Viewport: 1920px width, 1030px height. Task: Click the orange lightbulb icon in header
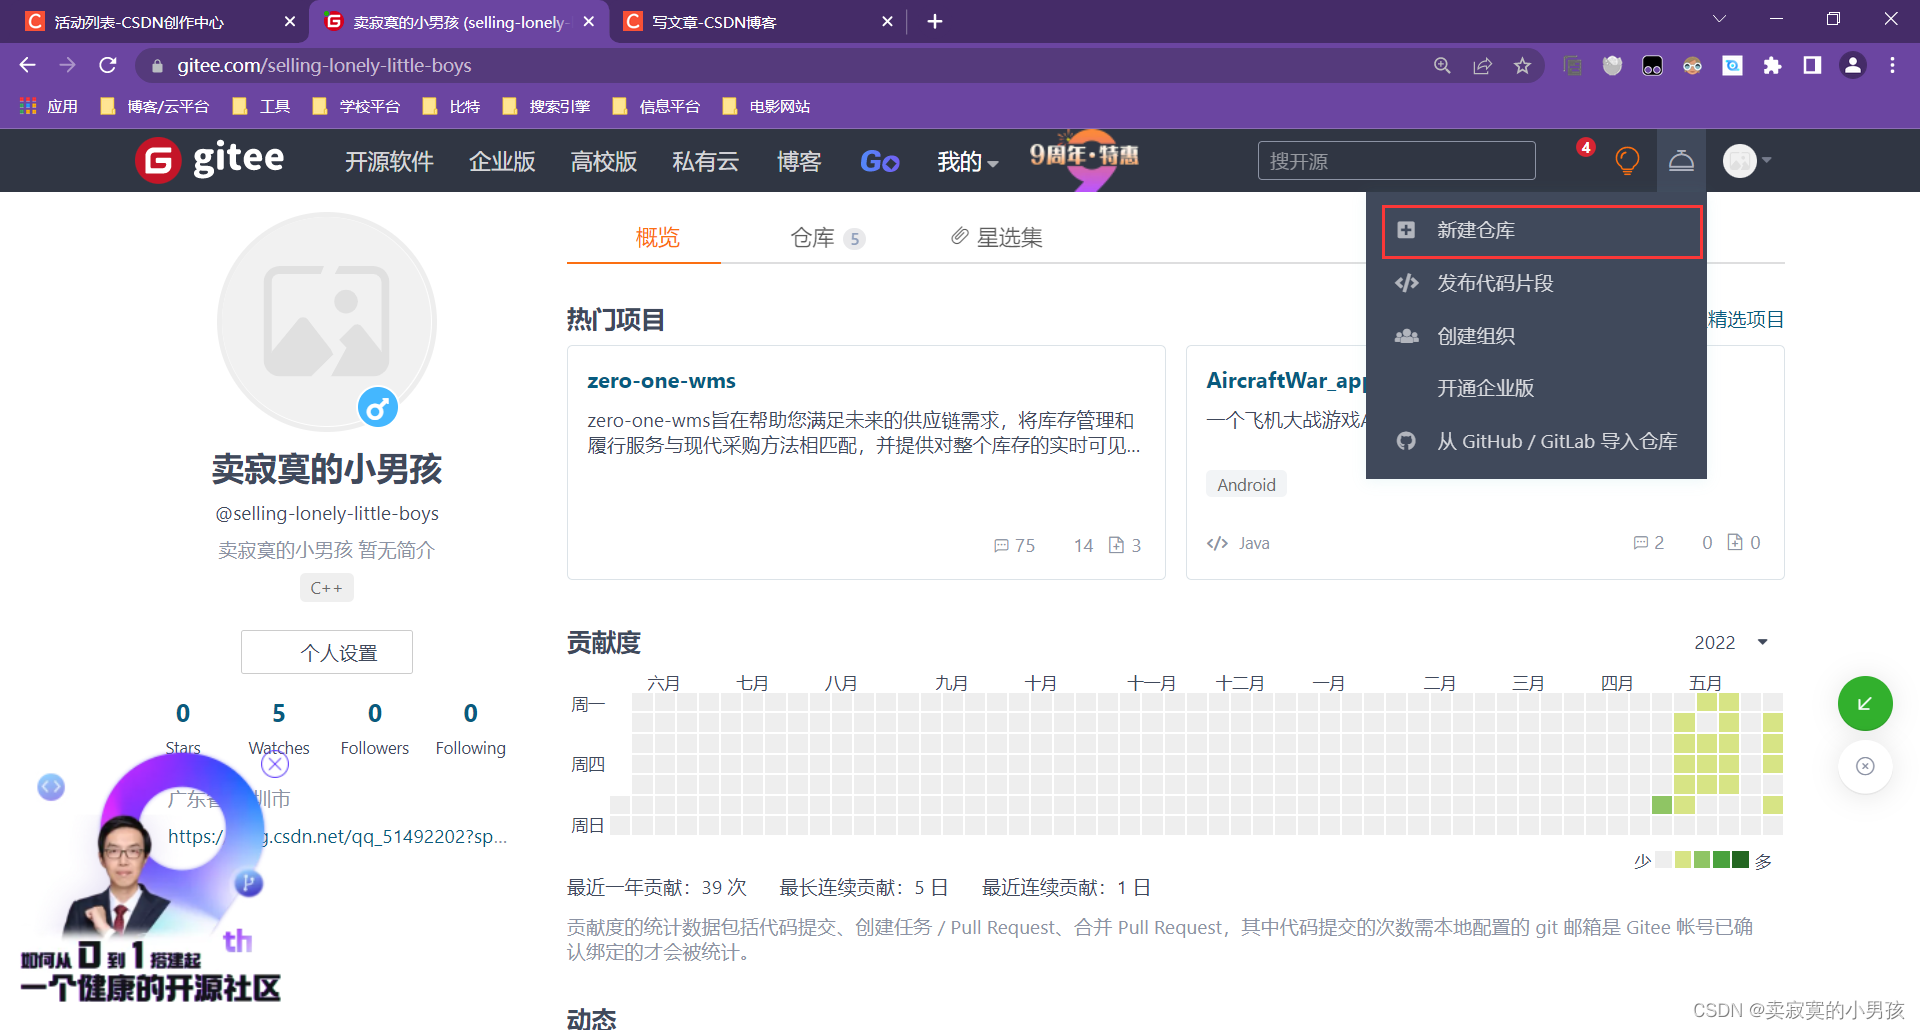pyautogui.click(x=1627, y=160)
